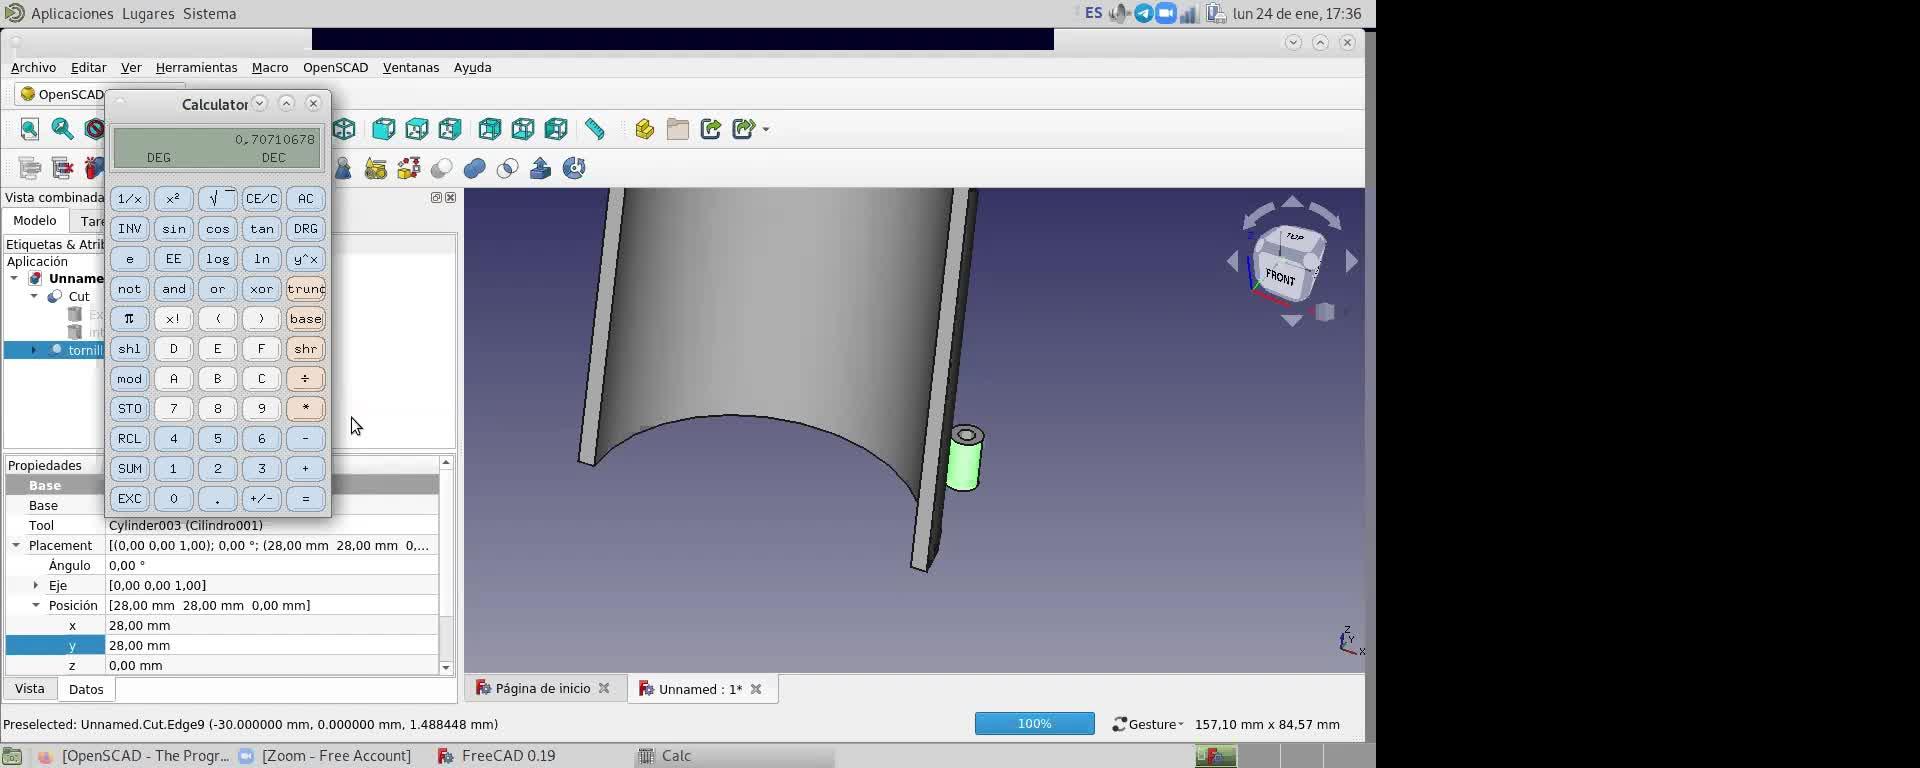This screenshot has height=768, width=1920.
Task: Toggle the DRG angle mode on calculator
Action: 306,229
